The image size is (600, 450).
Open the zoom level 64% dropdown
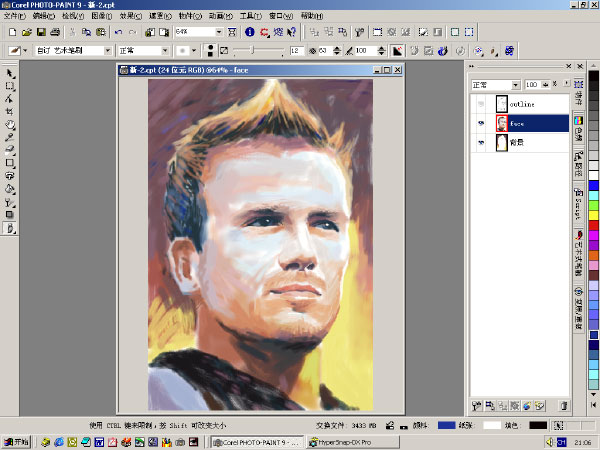pyautogui.click(x=219, y=32)
